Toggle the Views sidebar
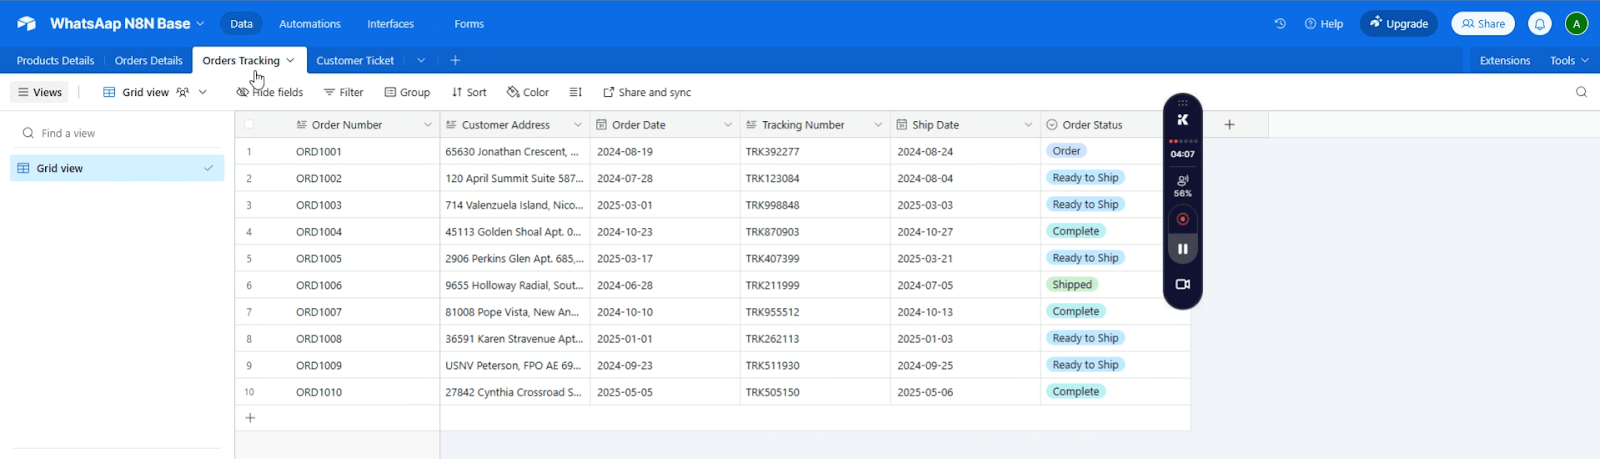 coord(40,92)
